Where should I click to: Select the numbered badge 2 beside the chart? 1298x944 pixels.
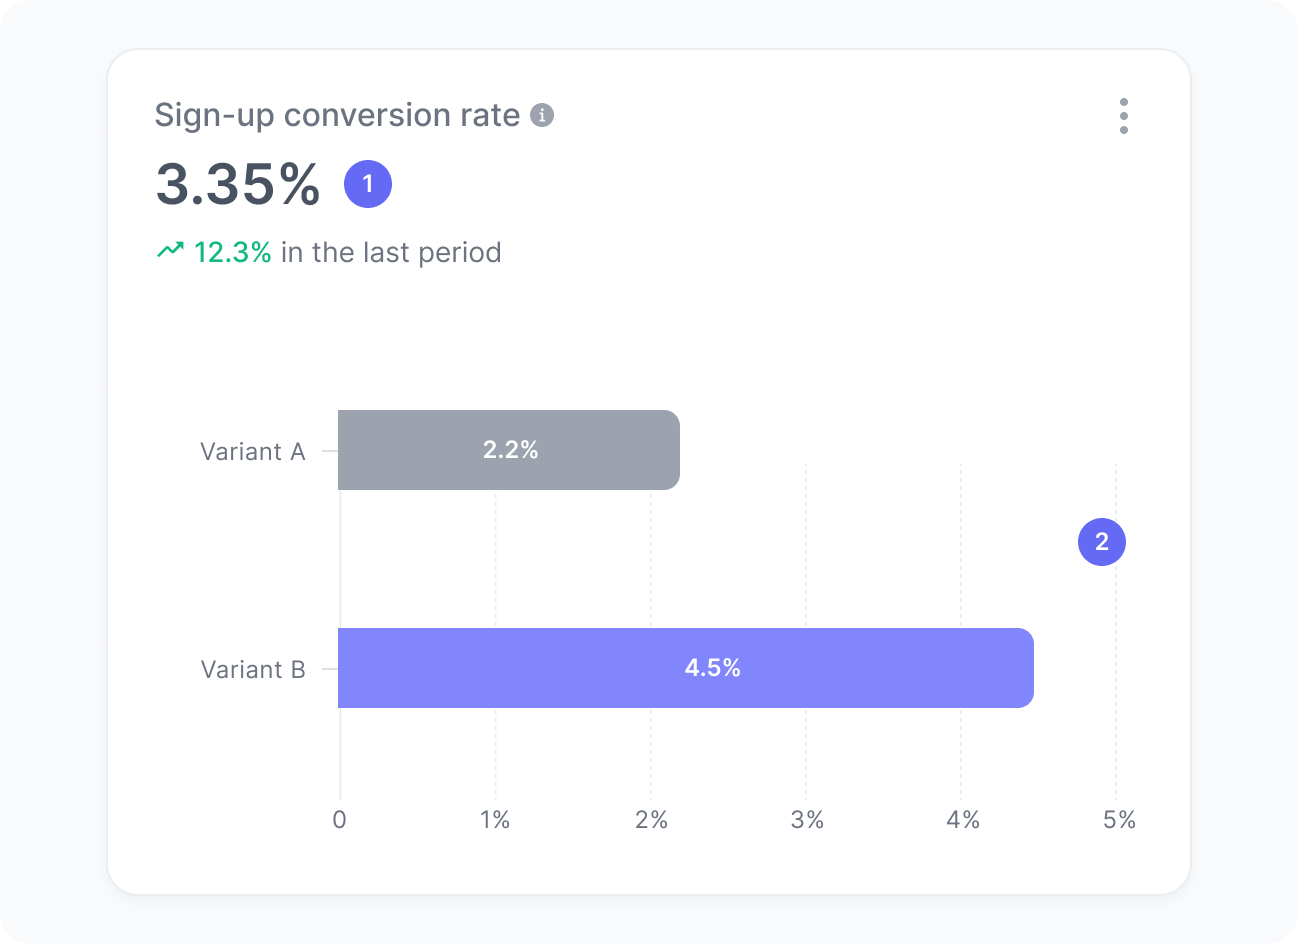[1101, 542]
